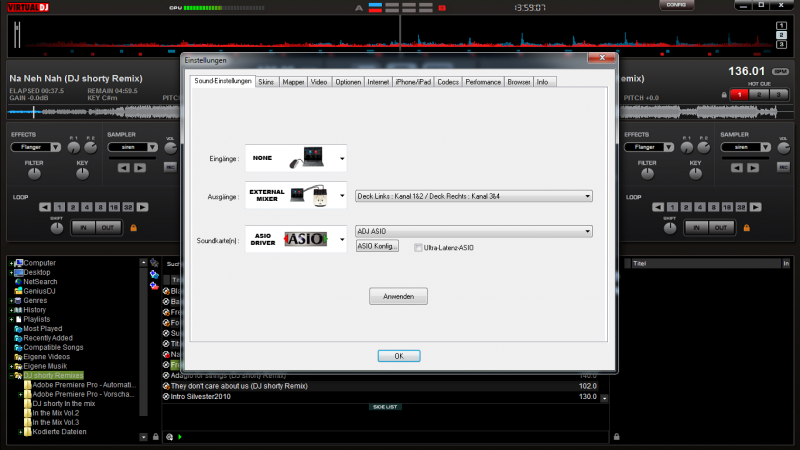
Task: Select the NetSearch folder in browser
Action: [x=40, y=282]
